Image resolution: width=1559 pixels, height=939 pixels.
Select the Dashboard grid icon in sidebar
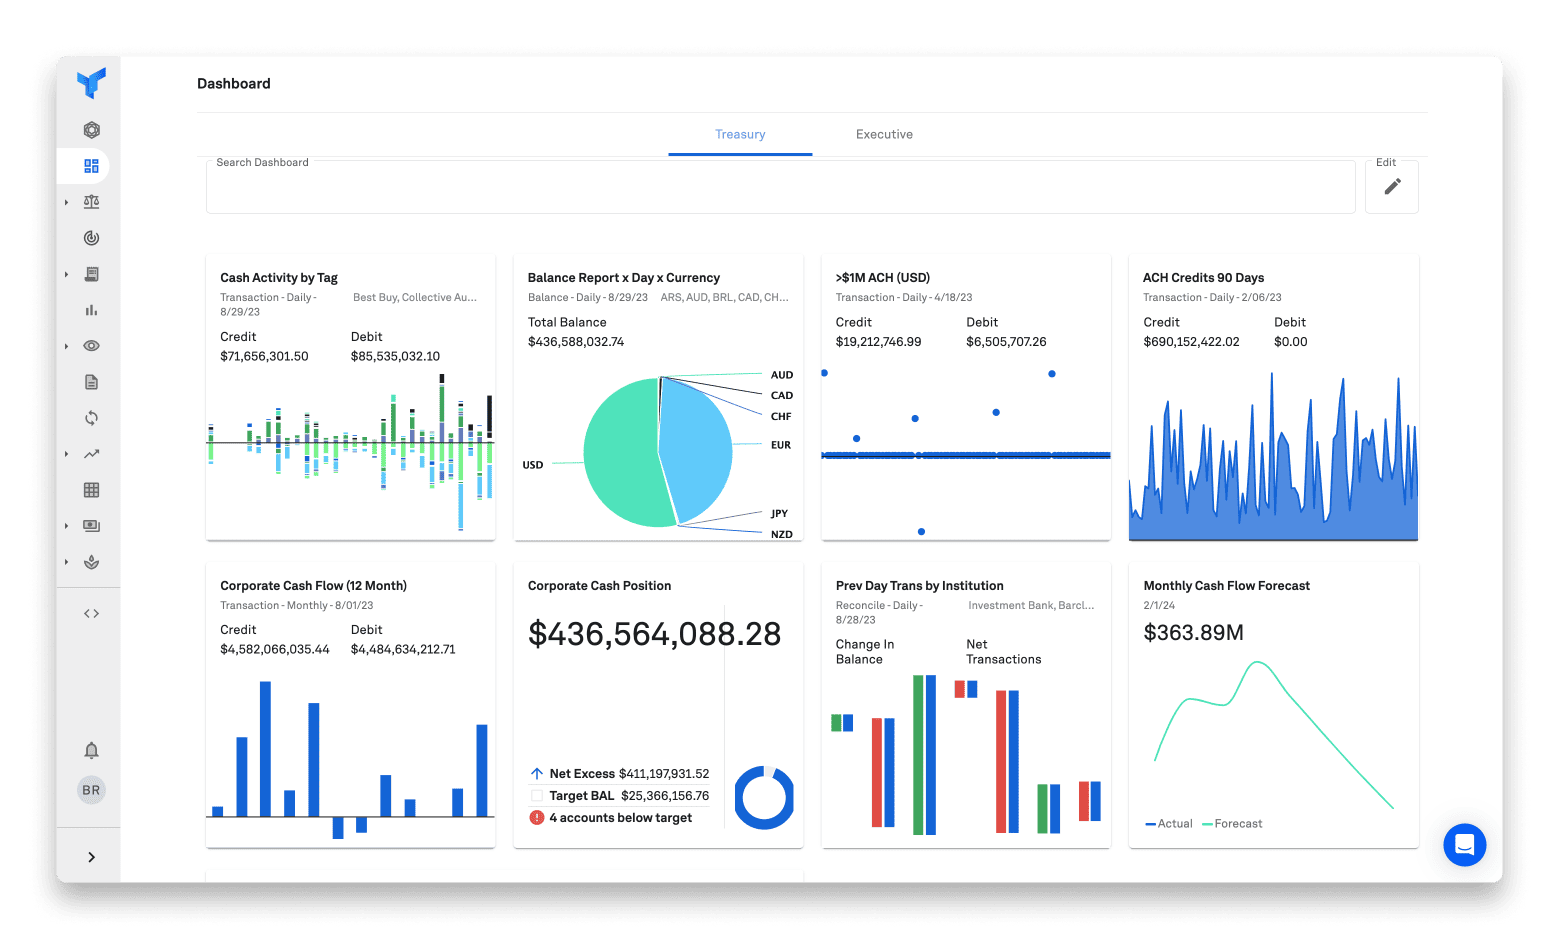[x=91, y=166]
